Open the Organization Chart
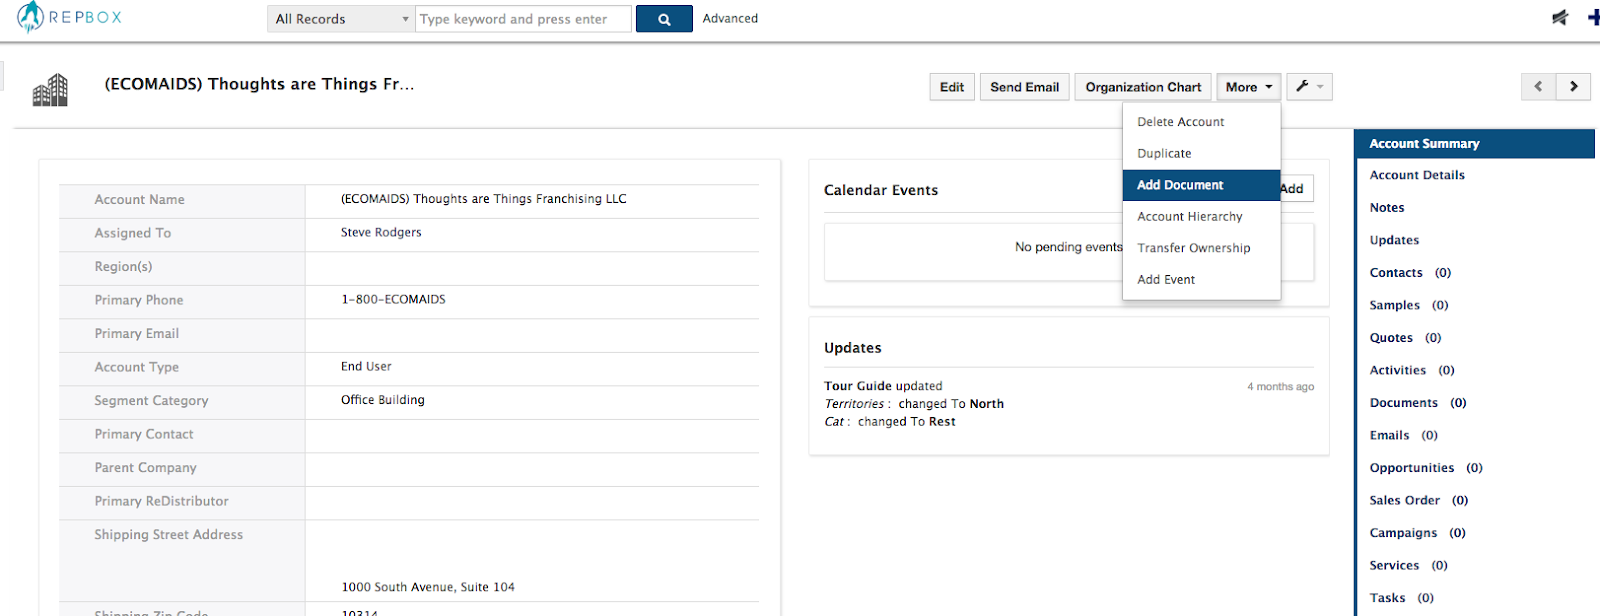1600x616 pixels. [x=1143, y=87]
